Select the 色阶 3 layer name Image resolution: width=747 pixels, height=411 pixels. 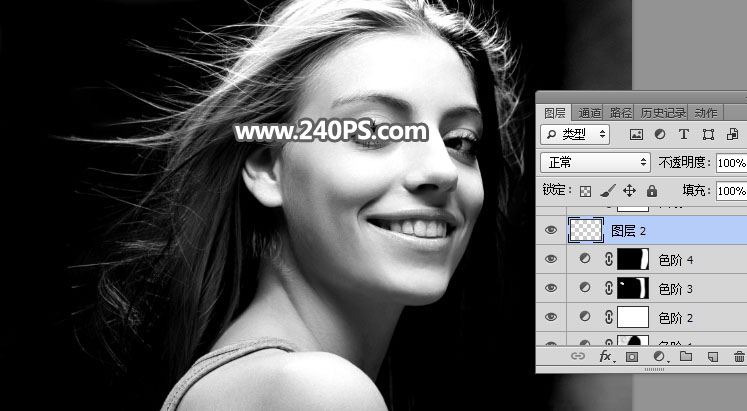point(676,289)
